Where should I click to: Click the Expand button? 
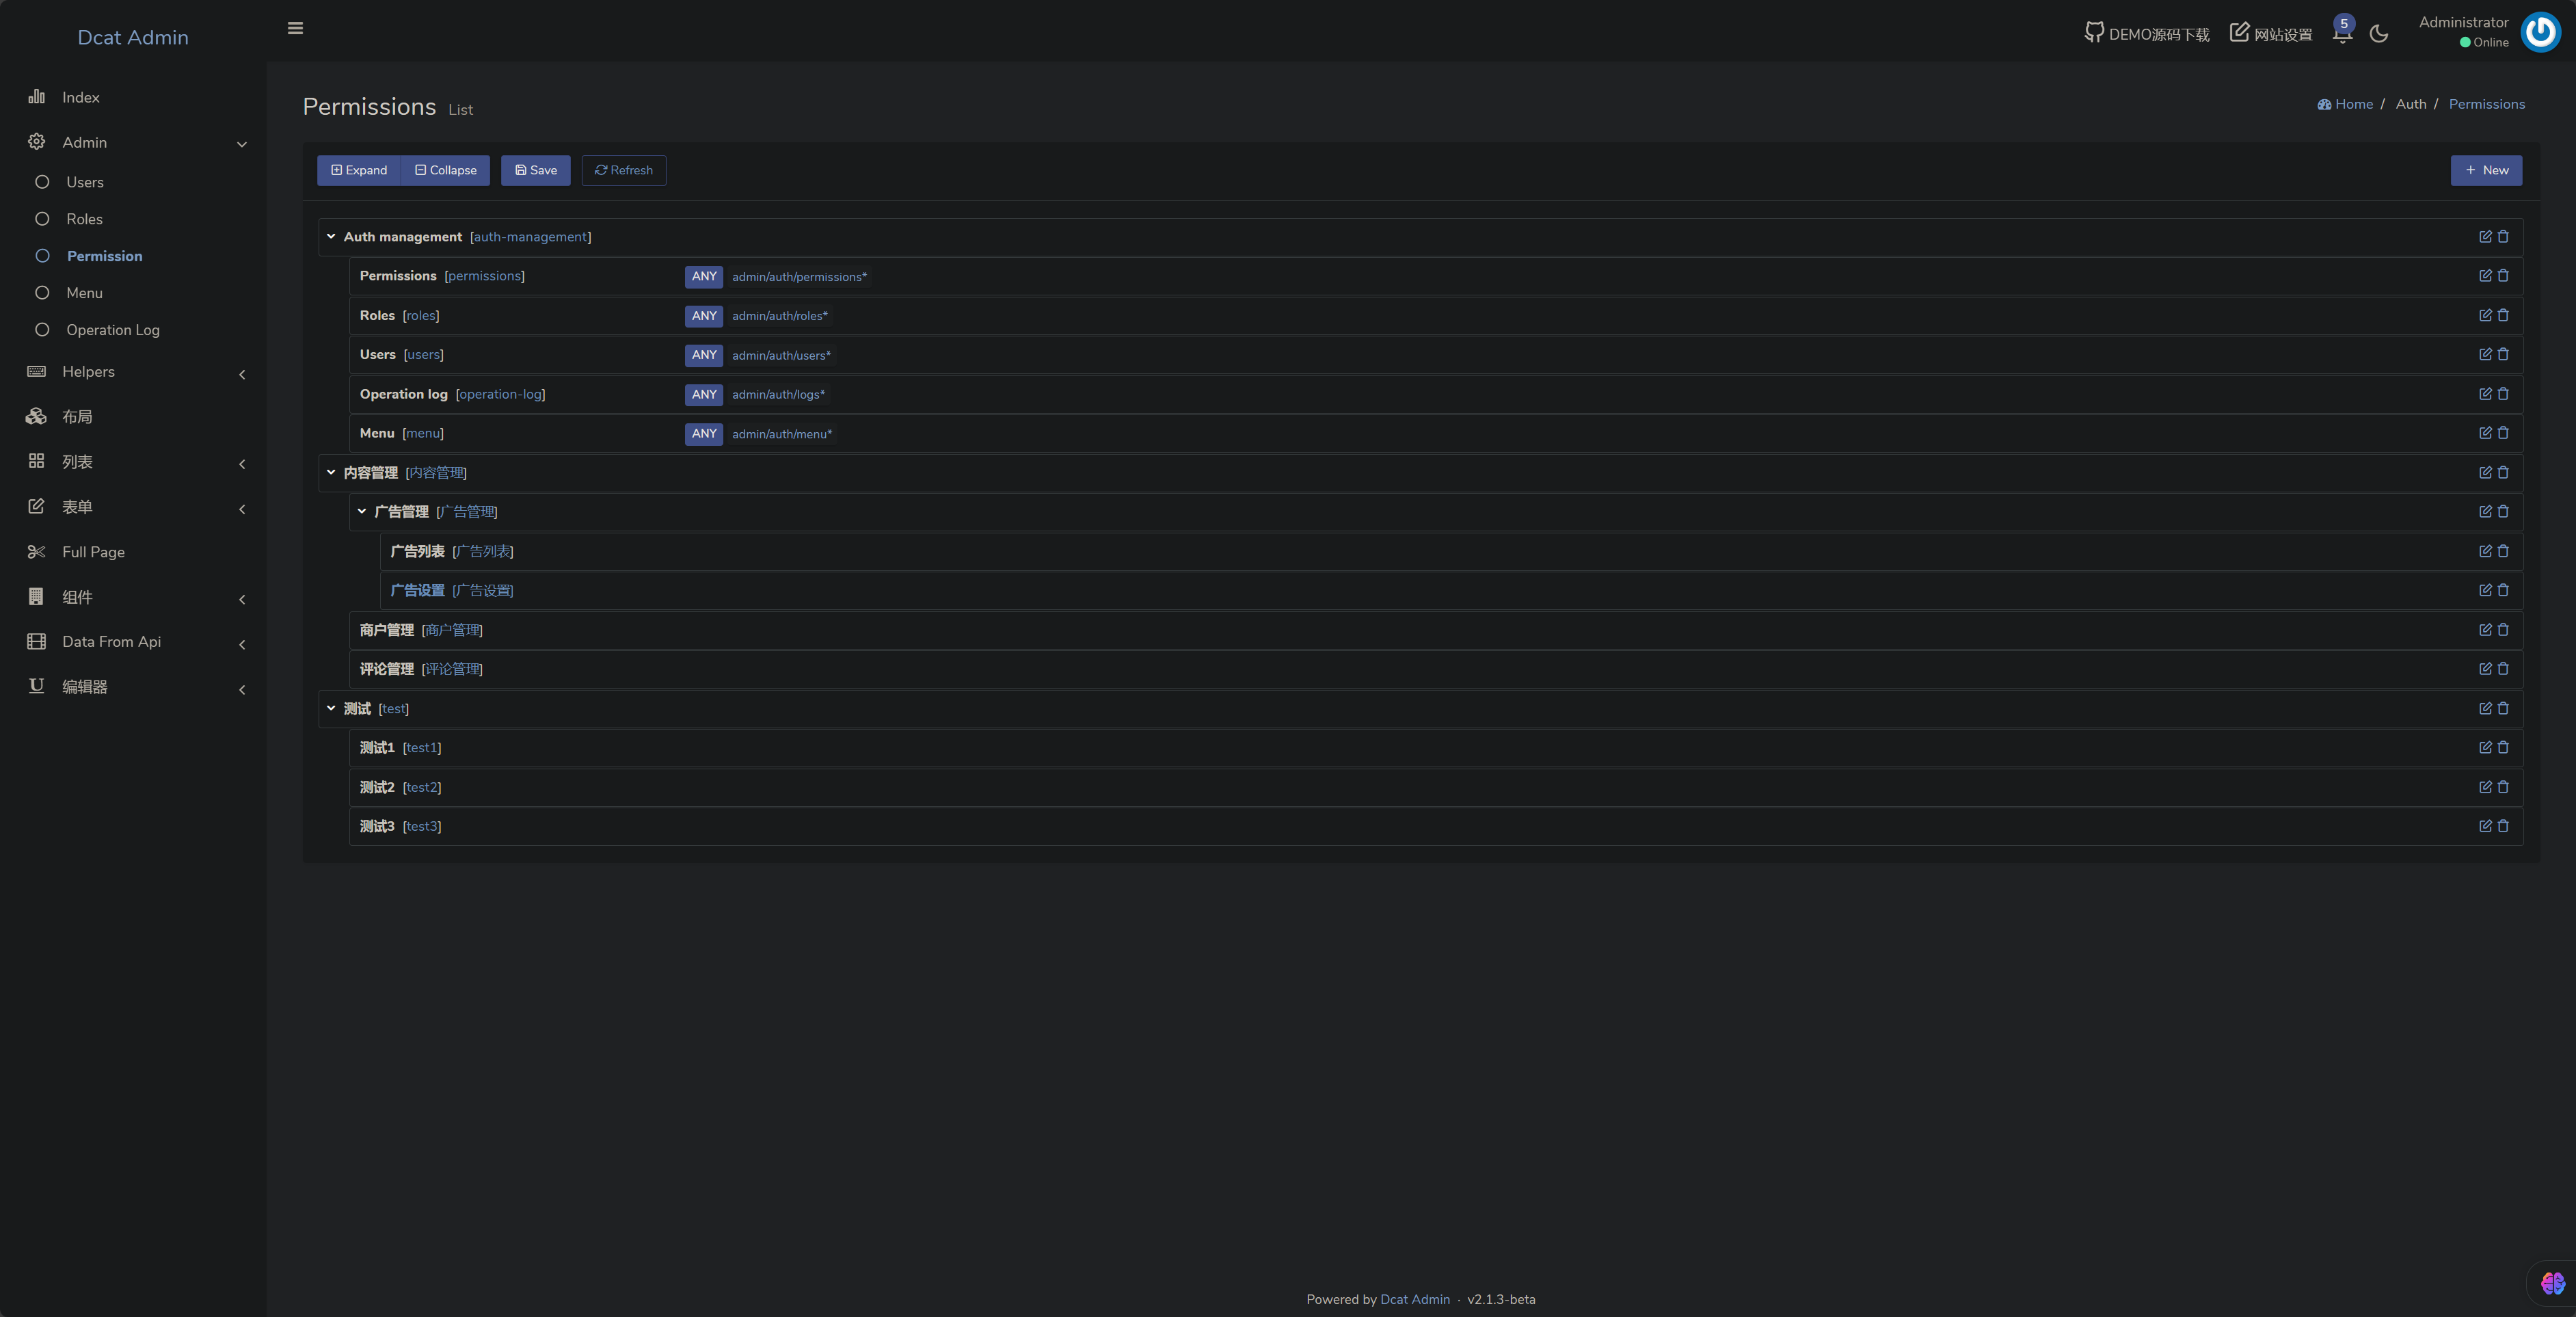[x=359, y=170]
